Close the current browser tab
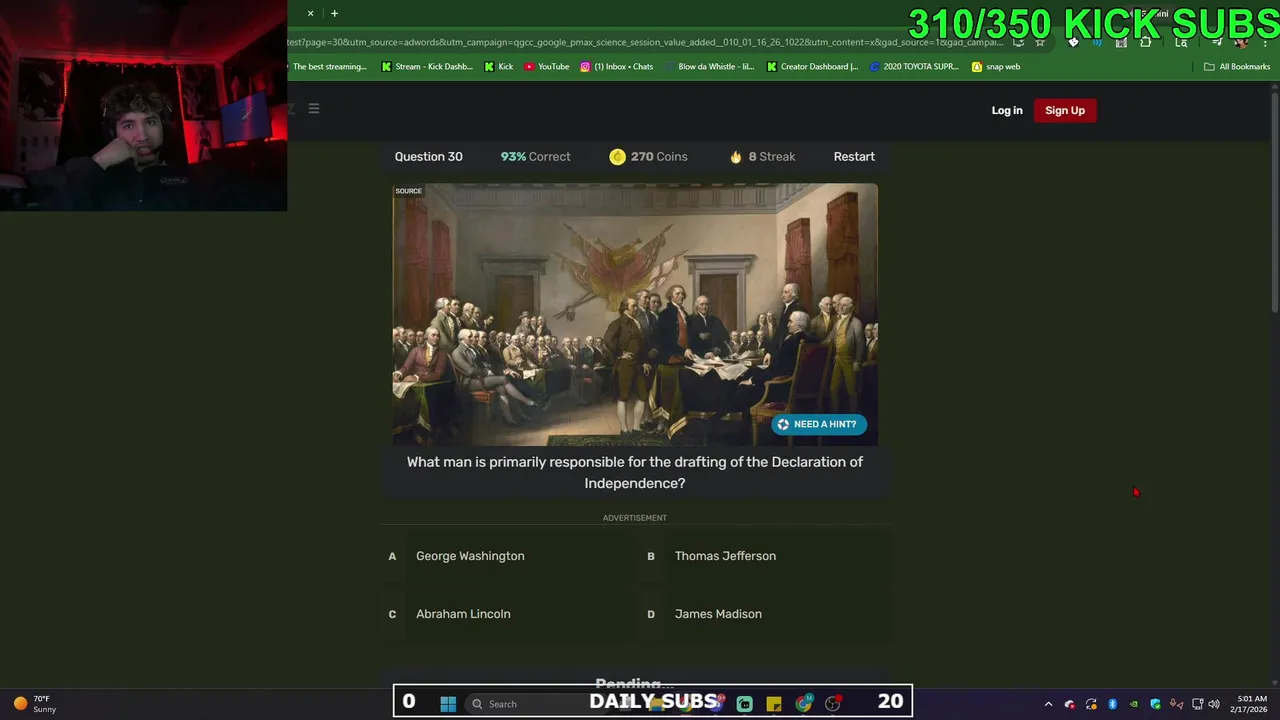This screenshot has width=1280, height=720. (x=310, y=13)
